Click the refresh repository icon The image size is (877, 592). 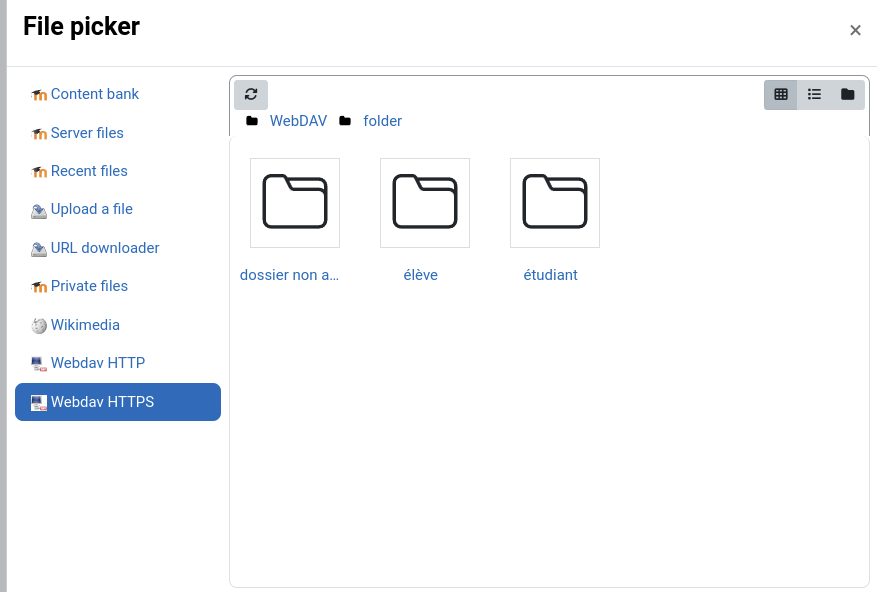[251, 95]
